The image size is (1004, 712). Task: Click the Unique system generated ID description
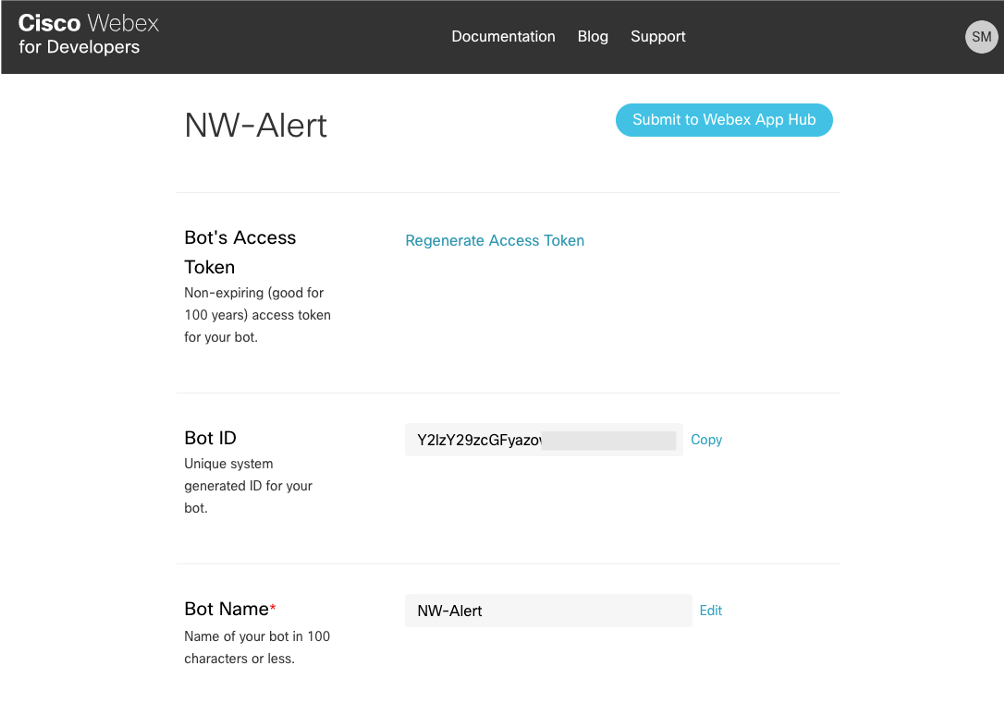click(x=248, y=485)
